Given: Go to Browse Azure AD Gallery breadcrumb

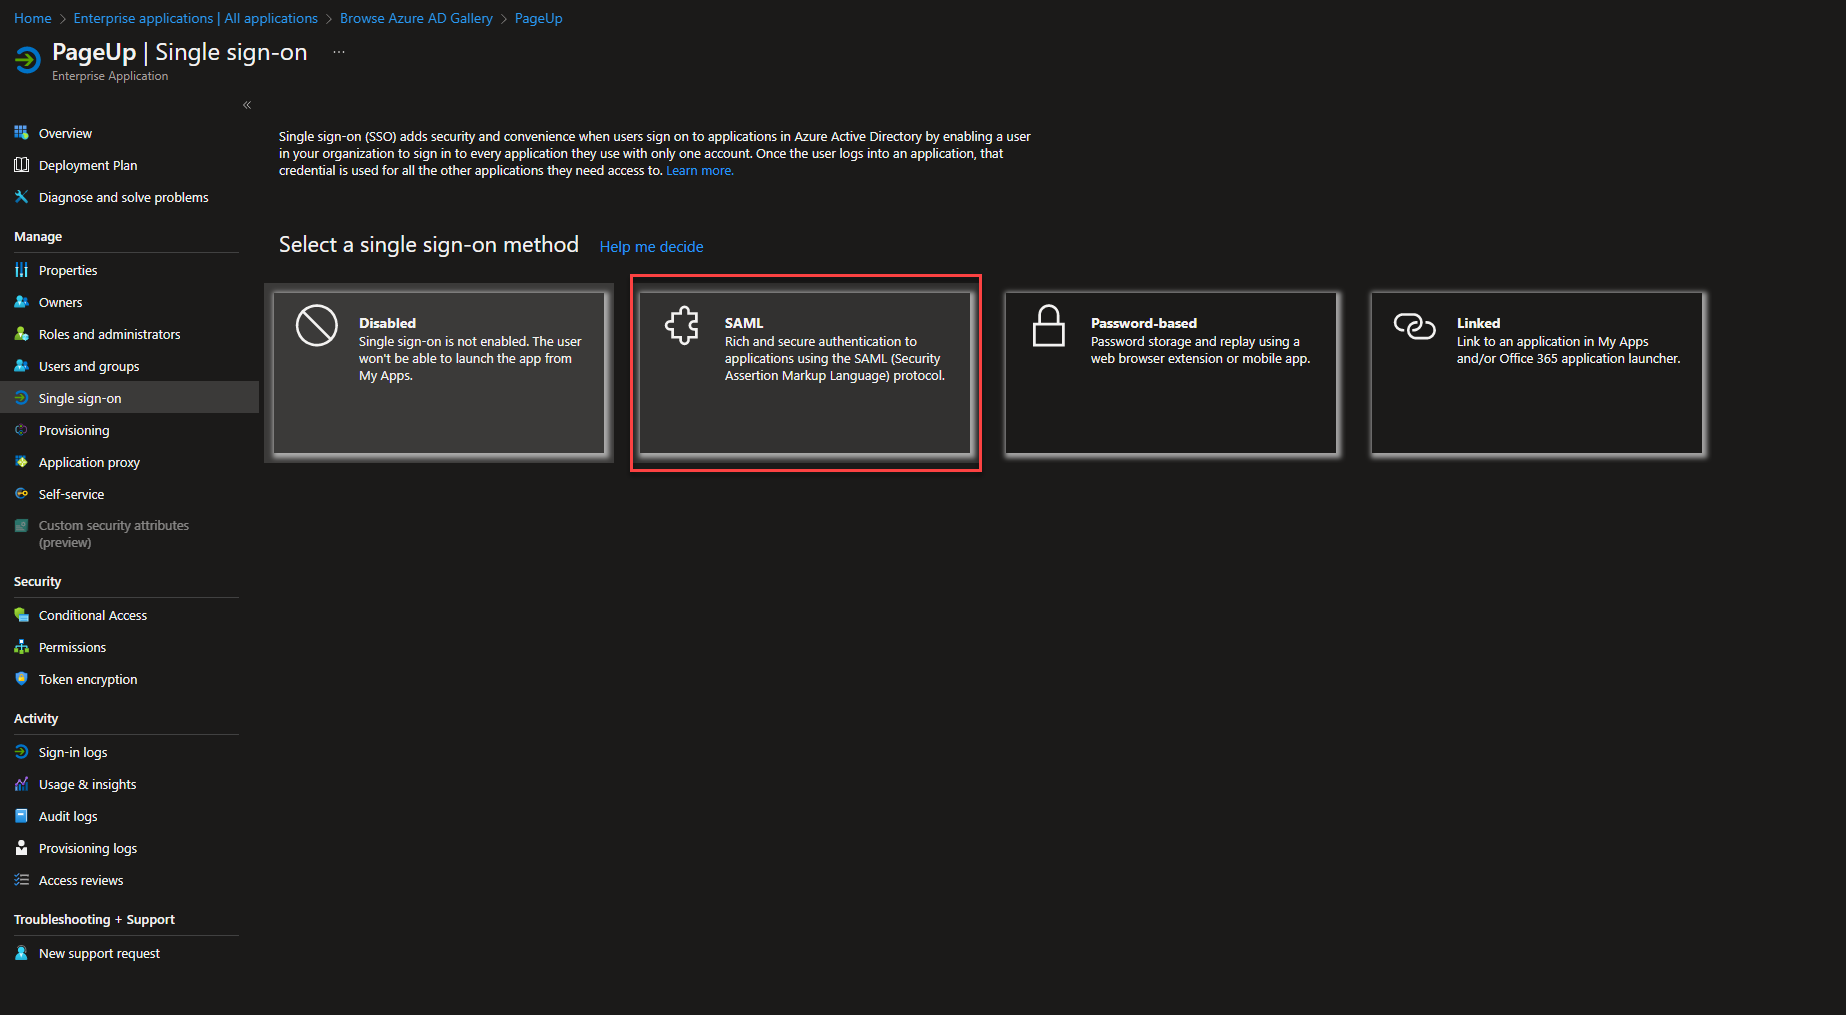Looking at the screenshot, I should [416, 18].
